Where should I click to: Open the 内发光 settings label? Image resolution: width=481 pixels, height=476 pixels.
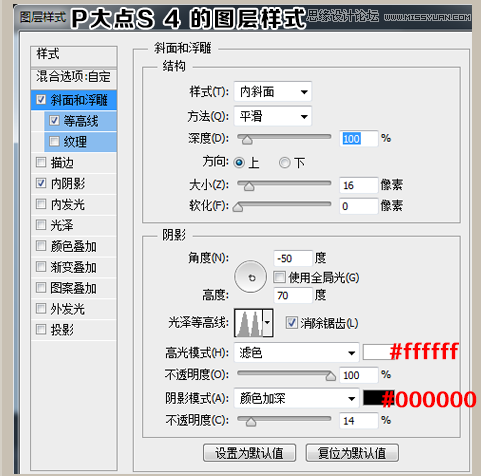click(68, 204)
